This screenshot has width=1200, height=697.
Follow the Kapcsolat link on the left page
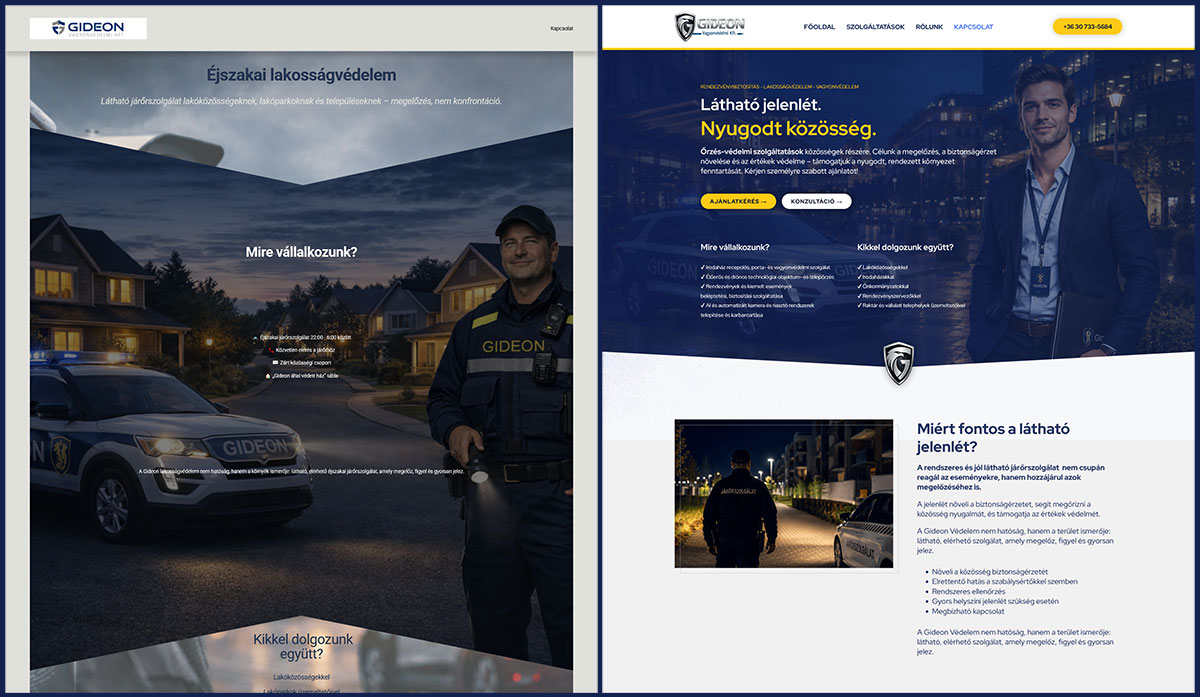pyautogui.click(x=562, y=29)
